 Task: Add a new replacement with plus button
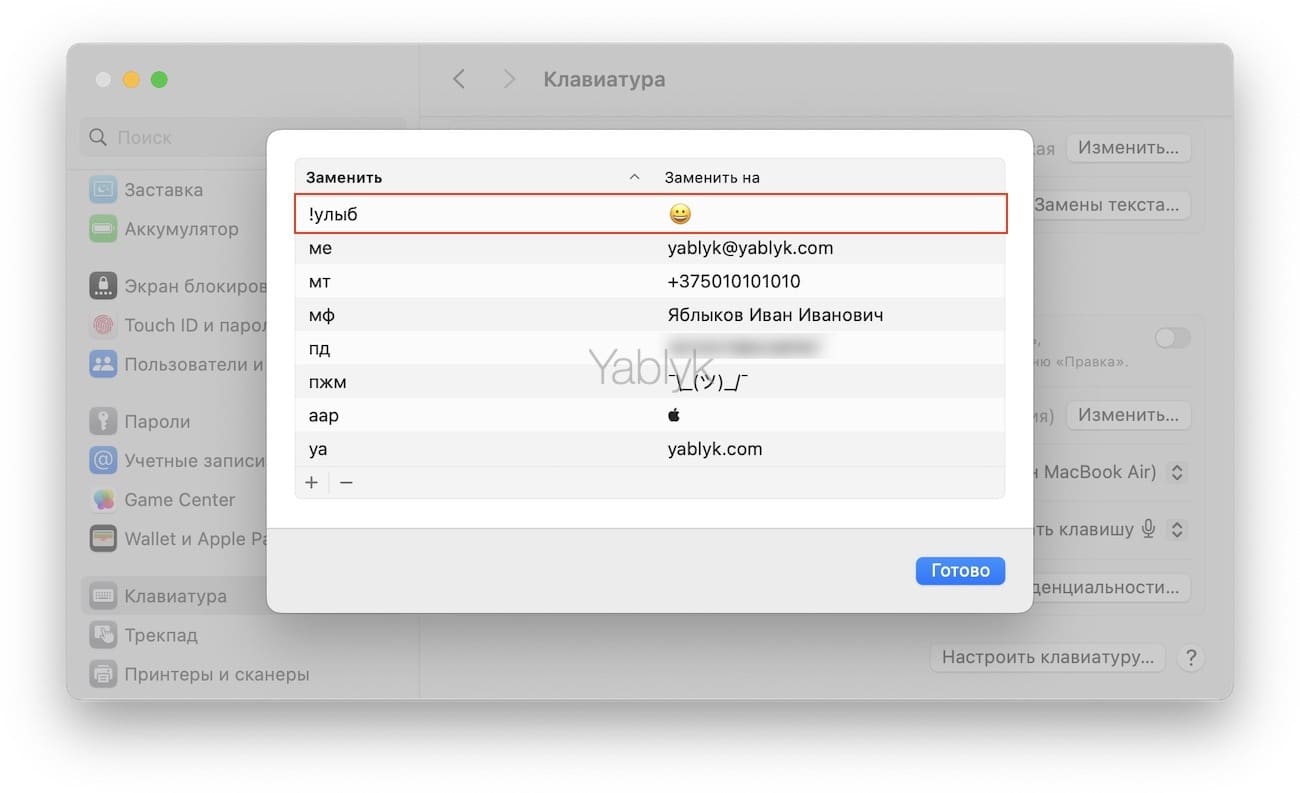pyautogui.click(x=312, y=482)
